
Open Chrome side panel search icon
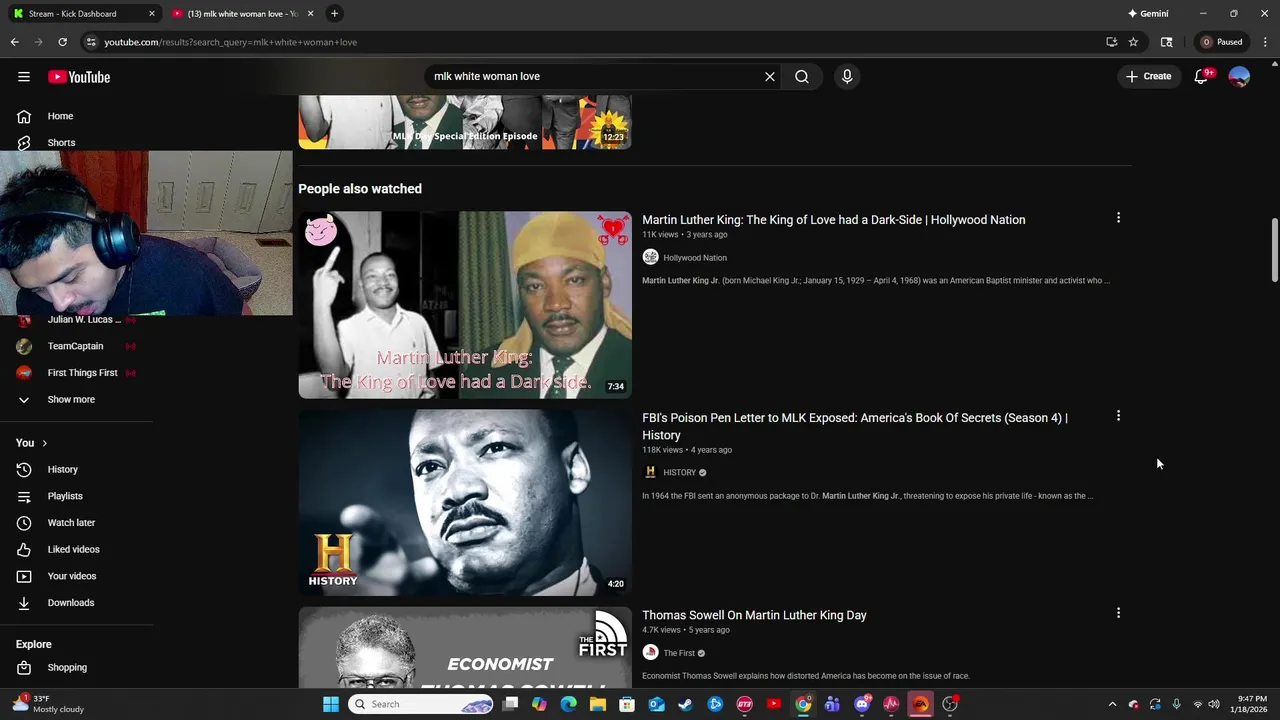1166,42
